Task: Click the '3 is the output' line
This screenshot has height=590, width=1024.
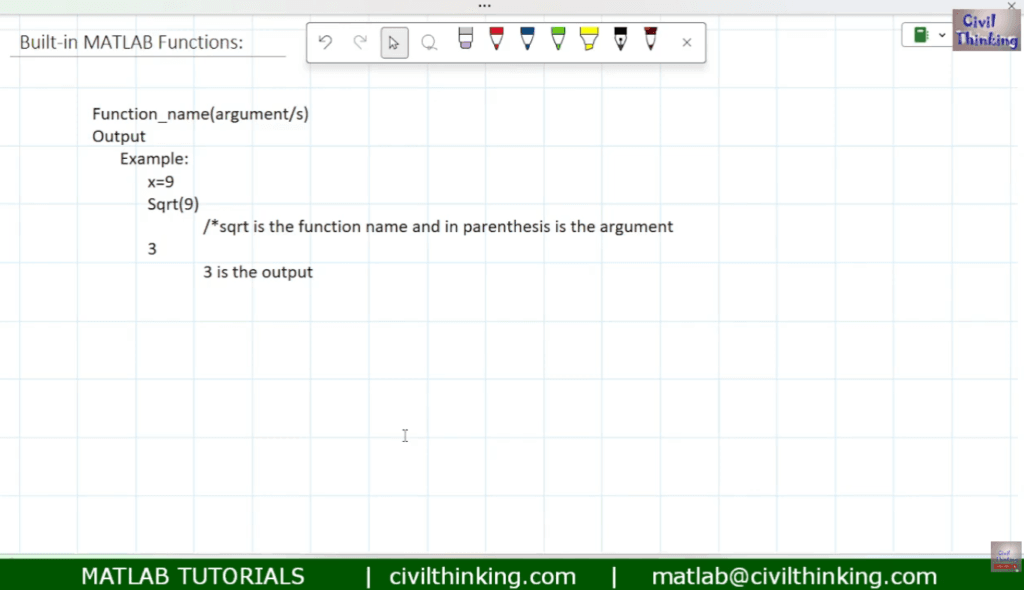Action: (x=258, y=272)
